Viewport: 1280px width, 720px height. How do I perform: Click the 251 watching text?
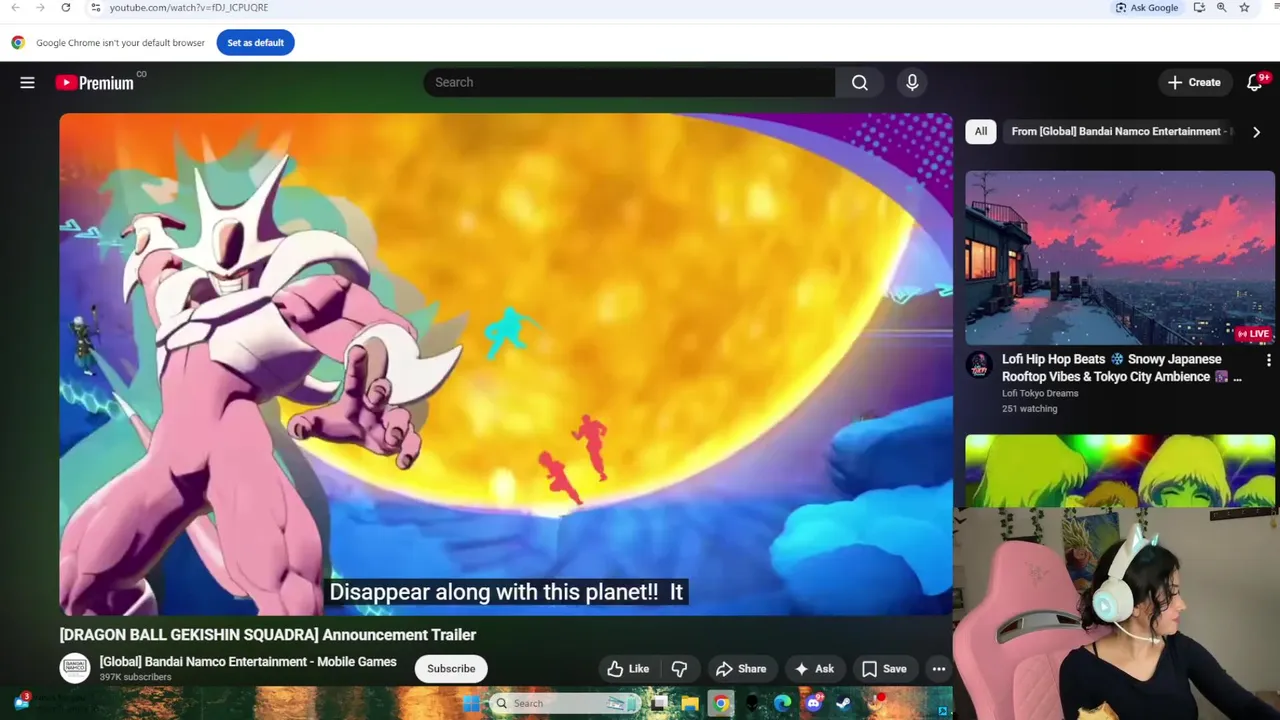(1029, 408)
